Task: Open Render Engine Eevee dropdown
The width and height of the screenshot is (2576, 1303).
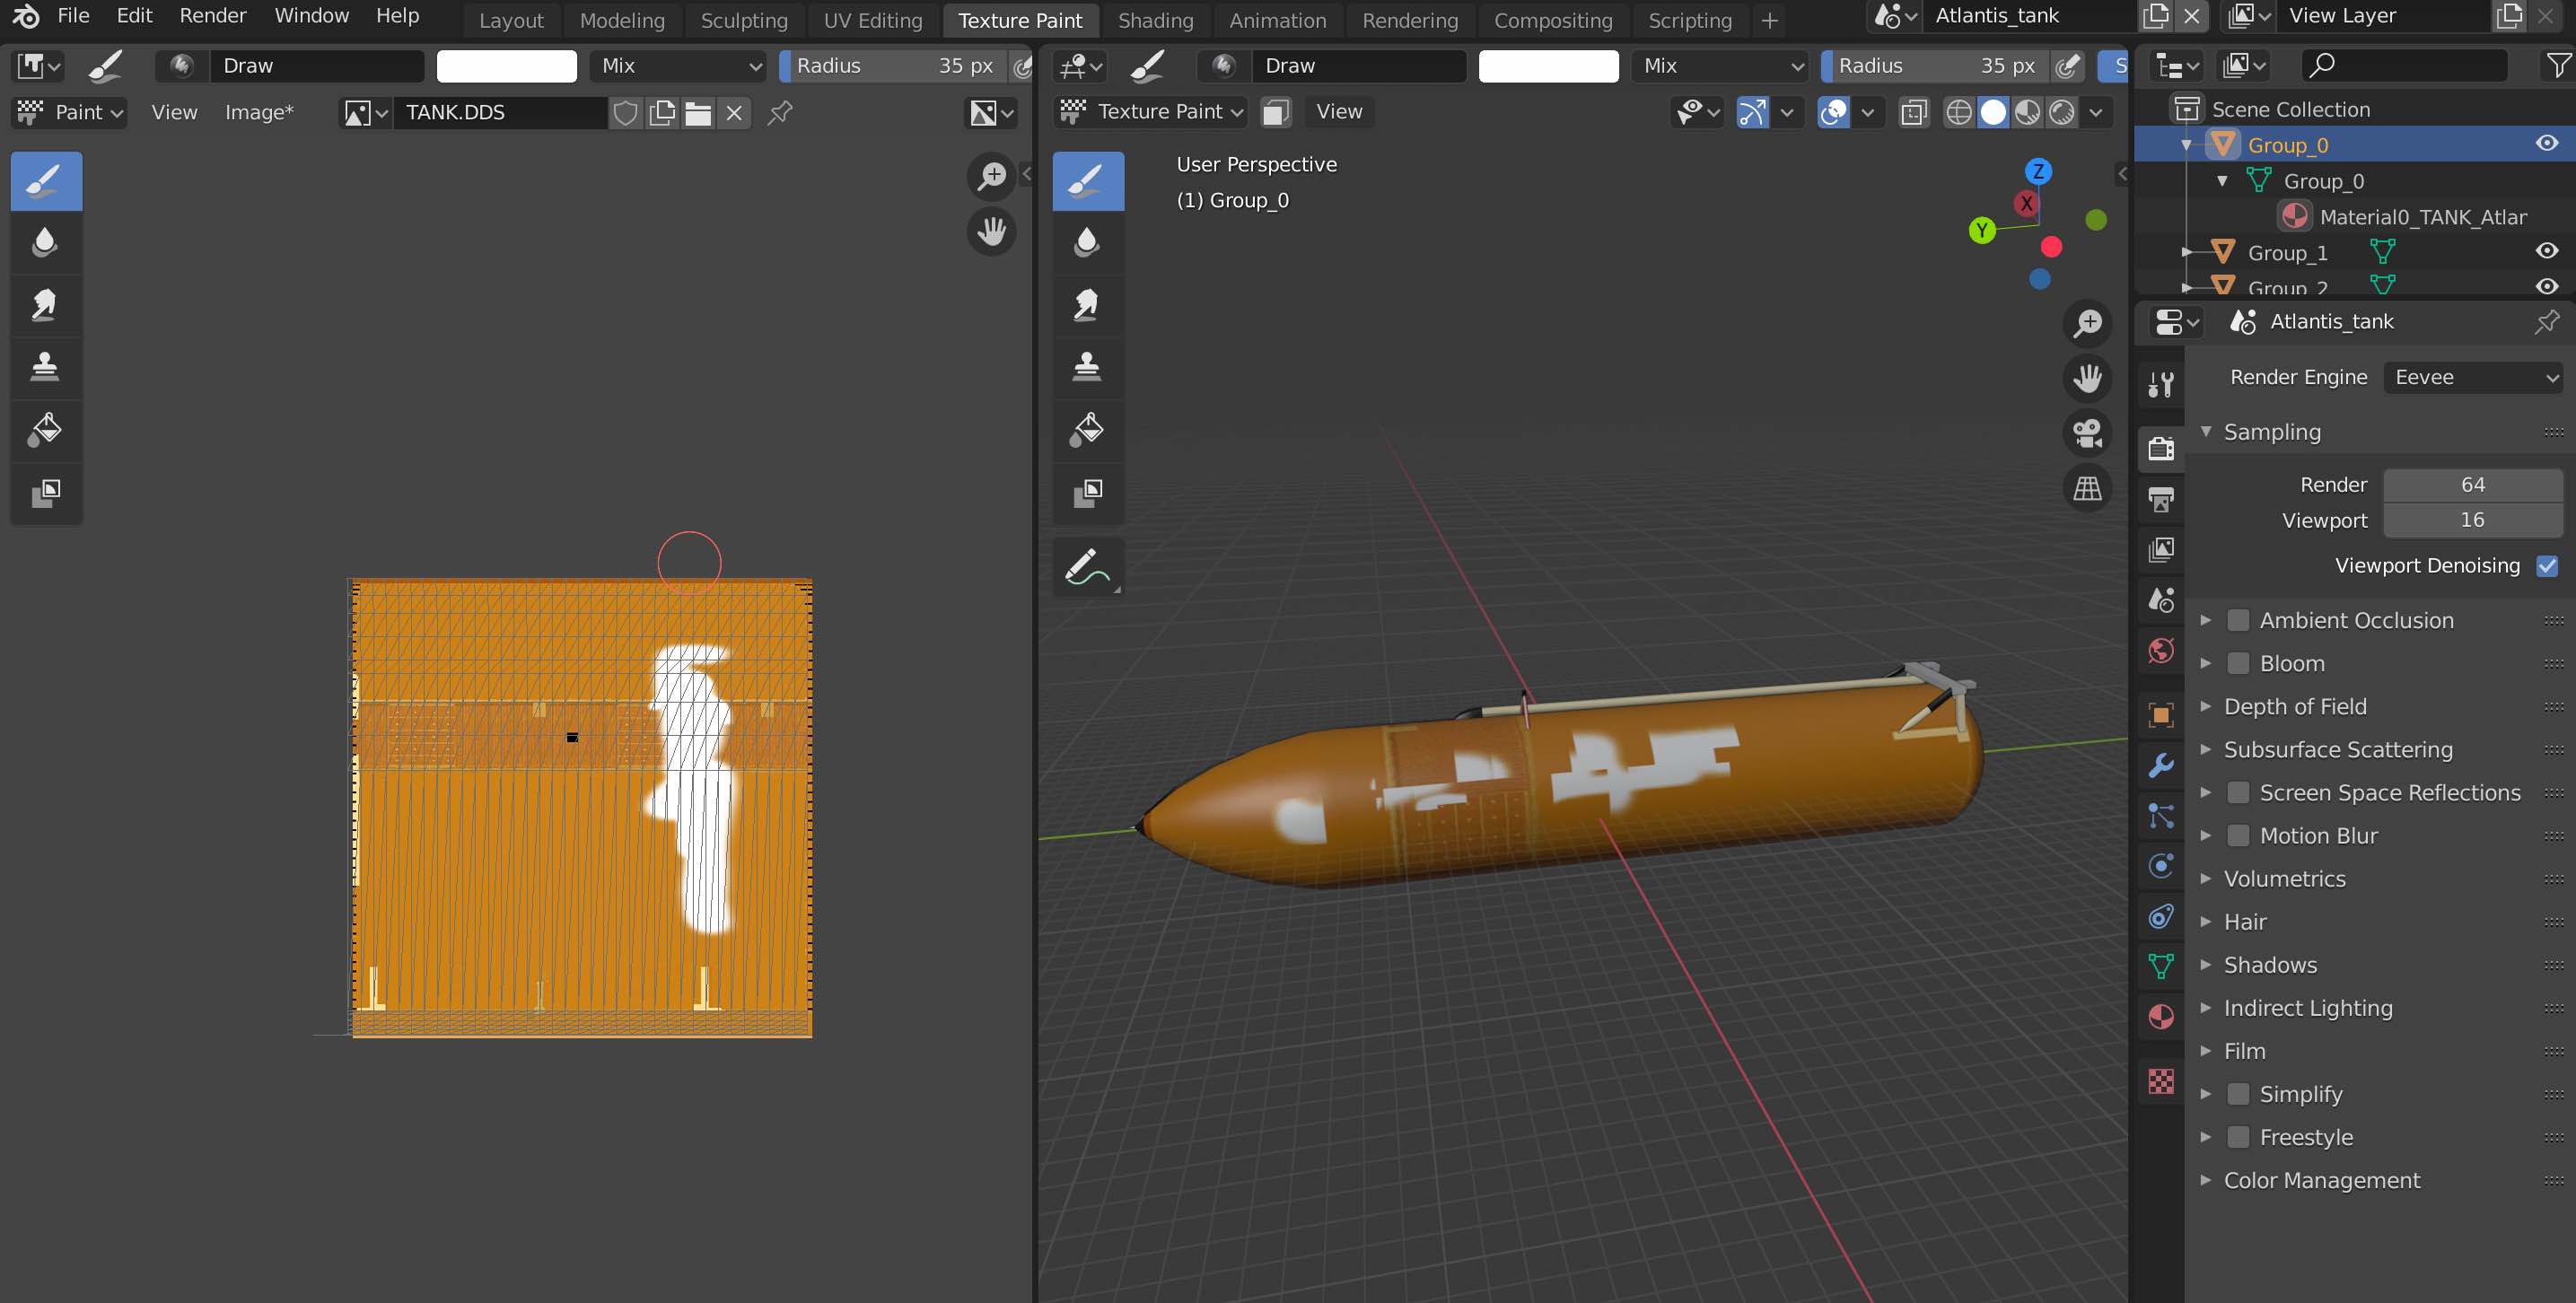Action: (2473, 378)
